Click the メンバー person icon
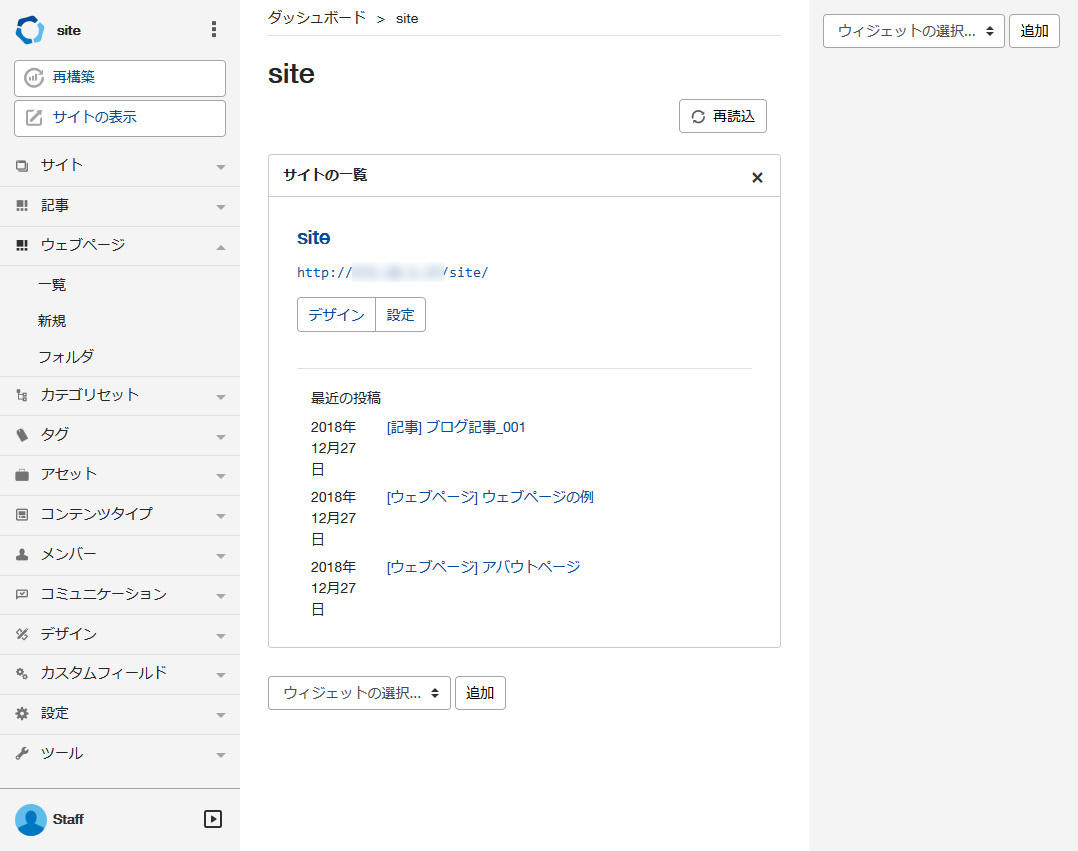 point(22,554)
